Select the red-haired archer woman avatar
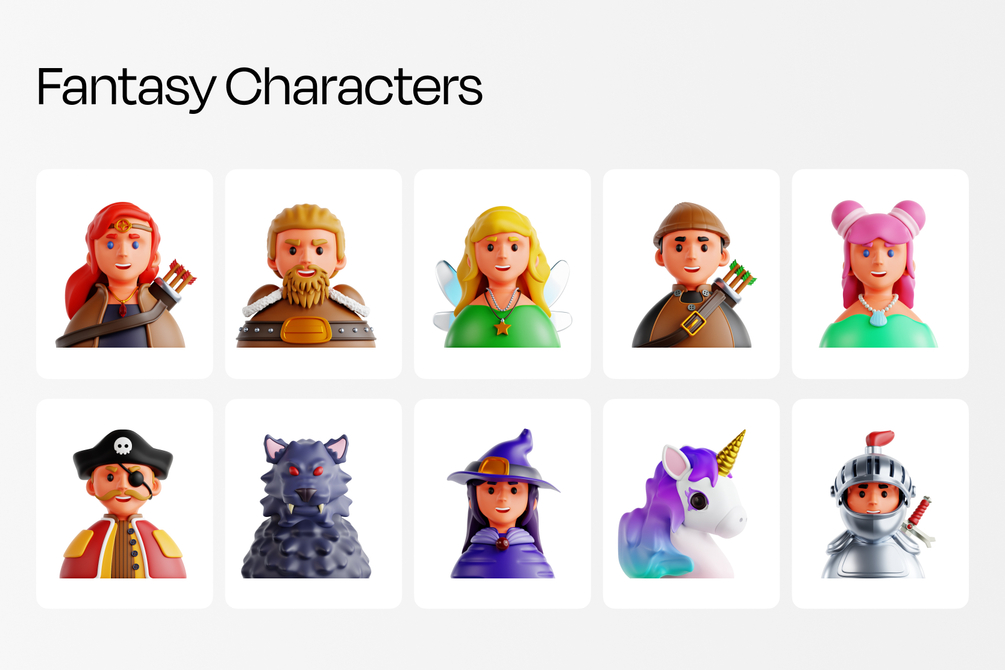Image resolution: width=1005 pixels, height=670 pixels. click(x=124, y=274)
